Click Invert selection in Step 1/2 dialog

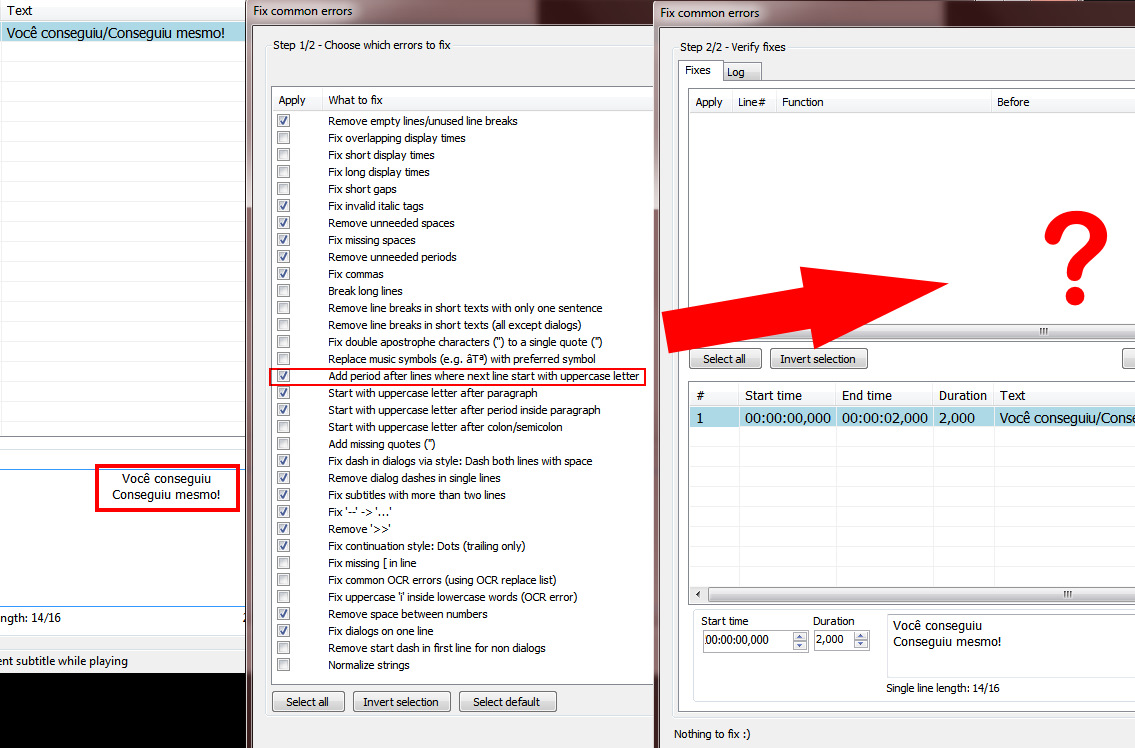click(401, 702)
